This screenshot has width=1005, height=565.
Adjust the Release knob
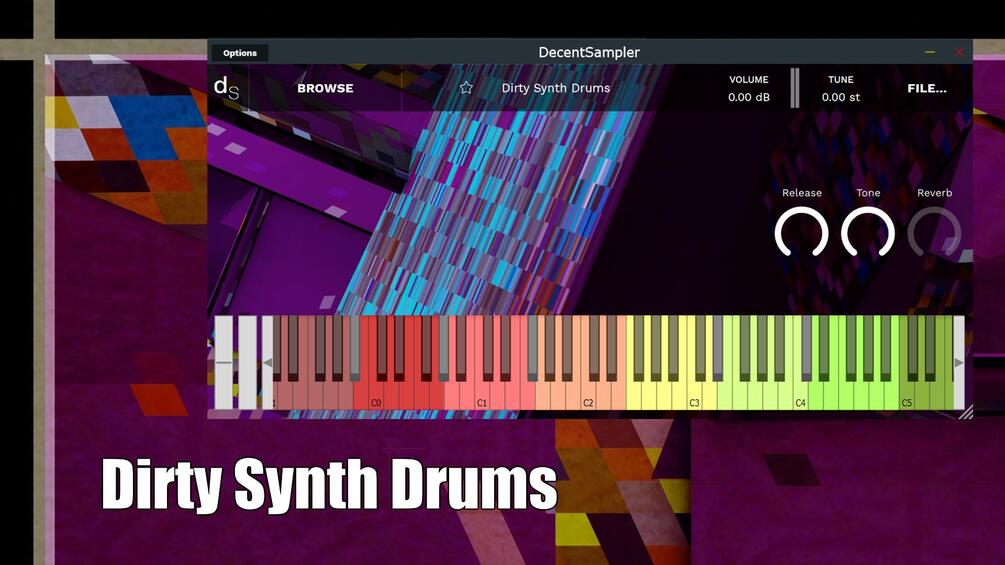coord(801,233)
